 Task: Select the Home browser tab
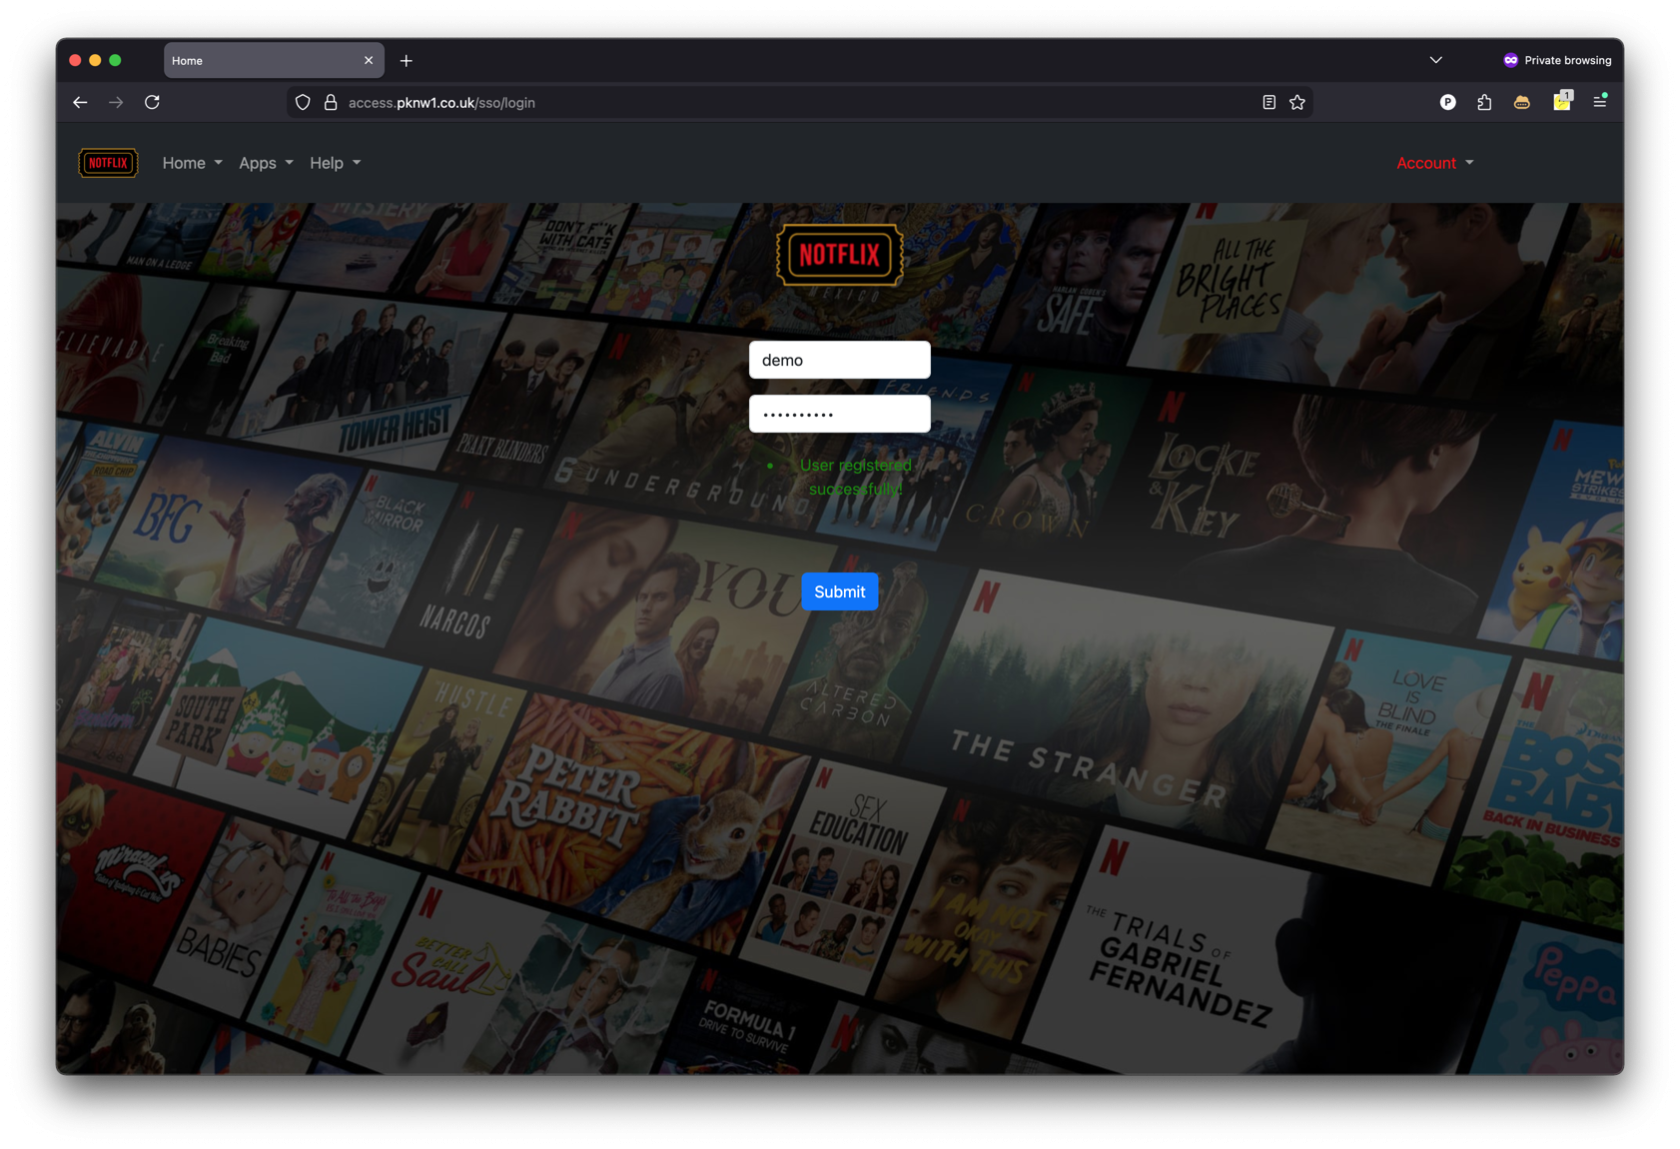(273, 61)
